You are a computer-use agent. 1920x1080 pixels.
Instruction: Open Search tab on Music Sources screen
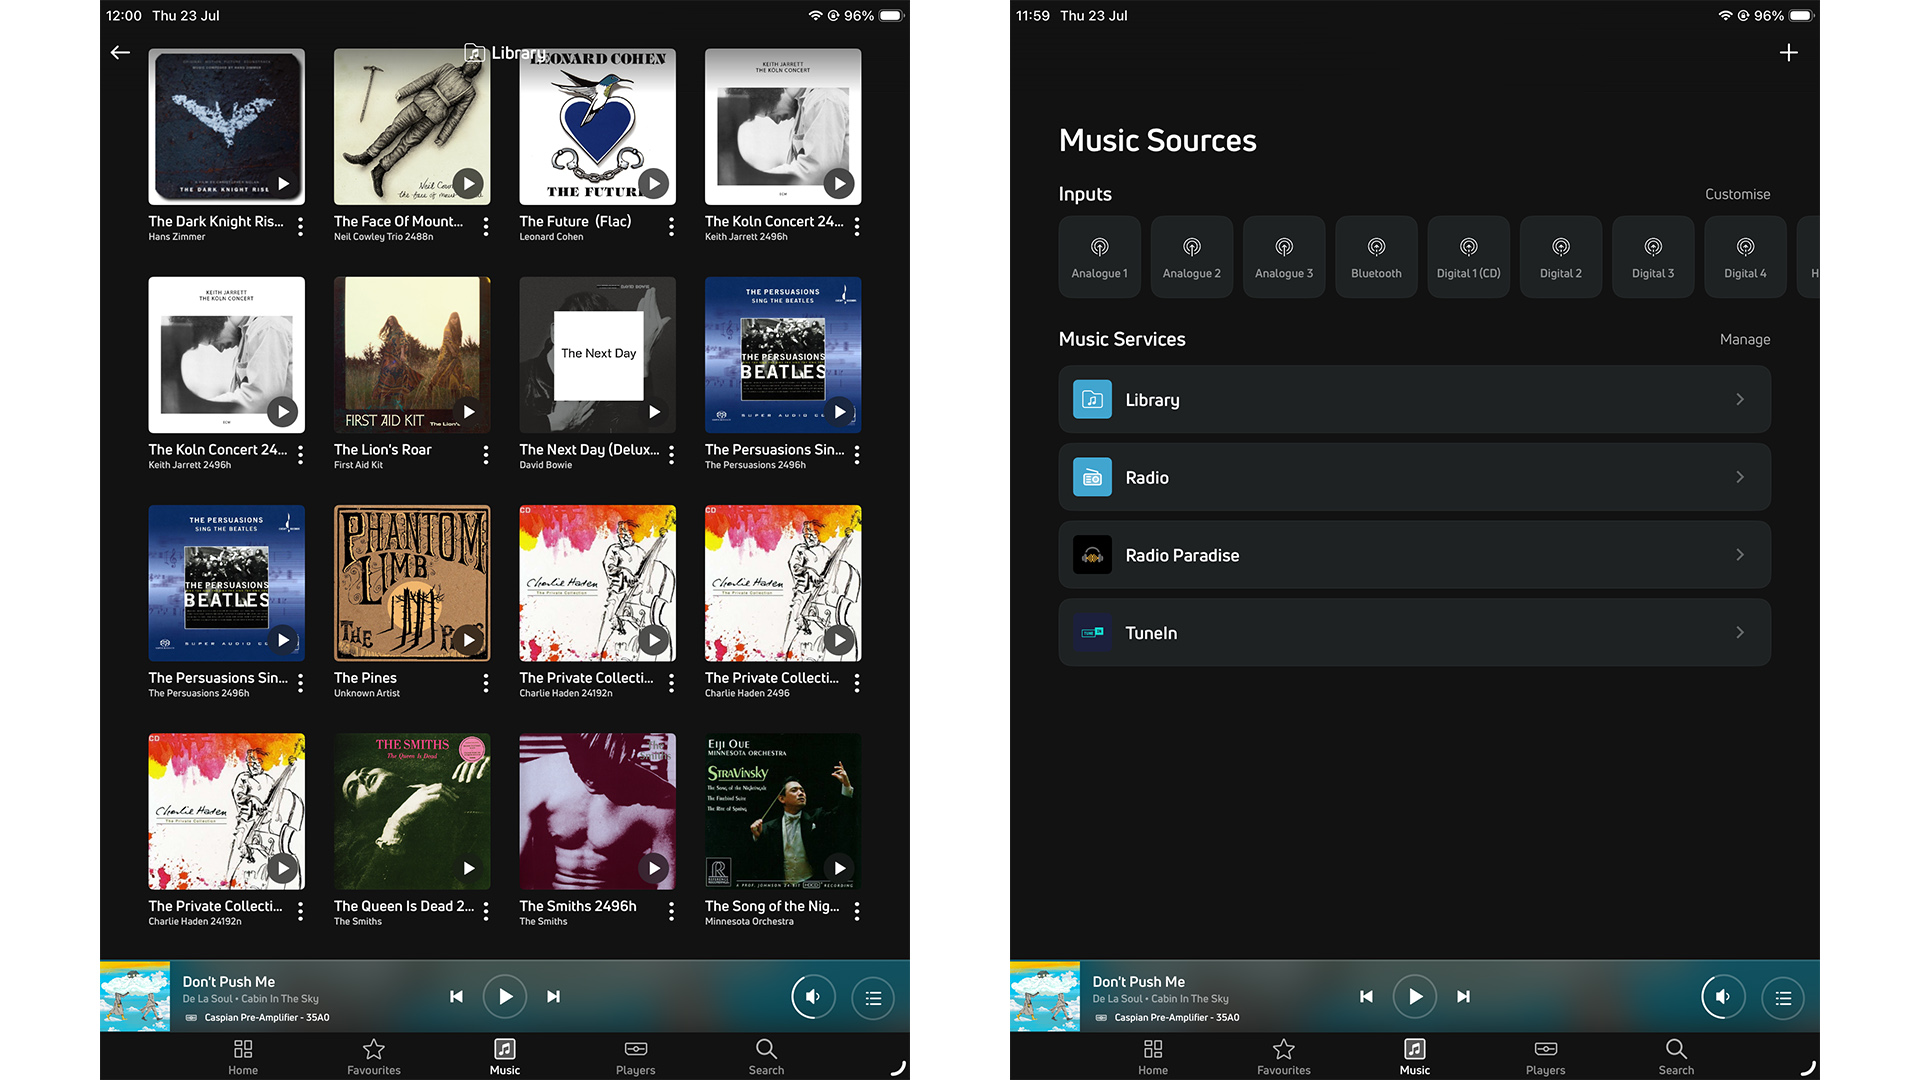(x=1676, y=1056)
